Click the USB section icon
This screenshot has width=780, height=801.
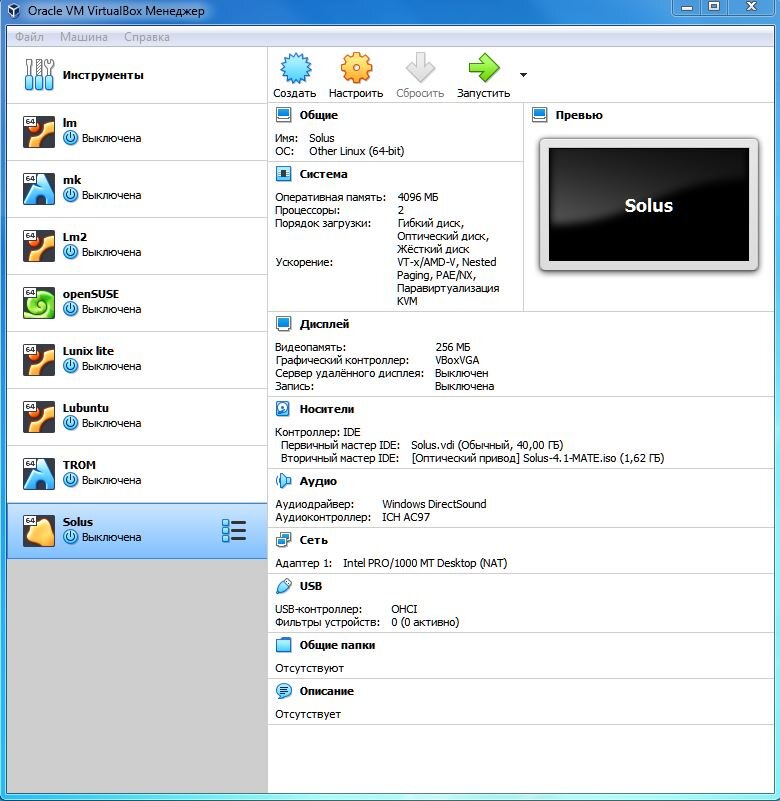284,586
